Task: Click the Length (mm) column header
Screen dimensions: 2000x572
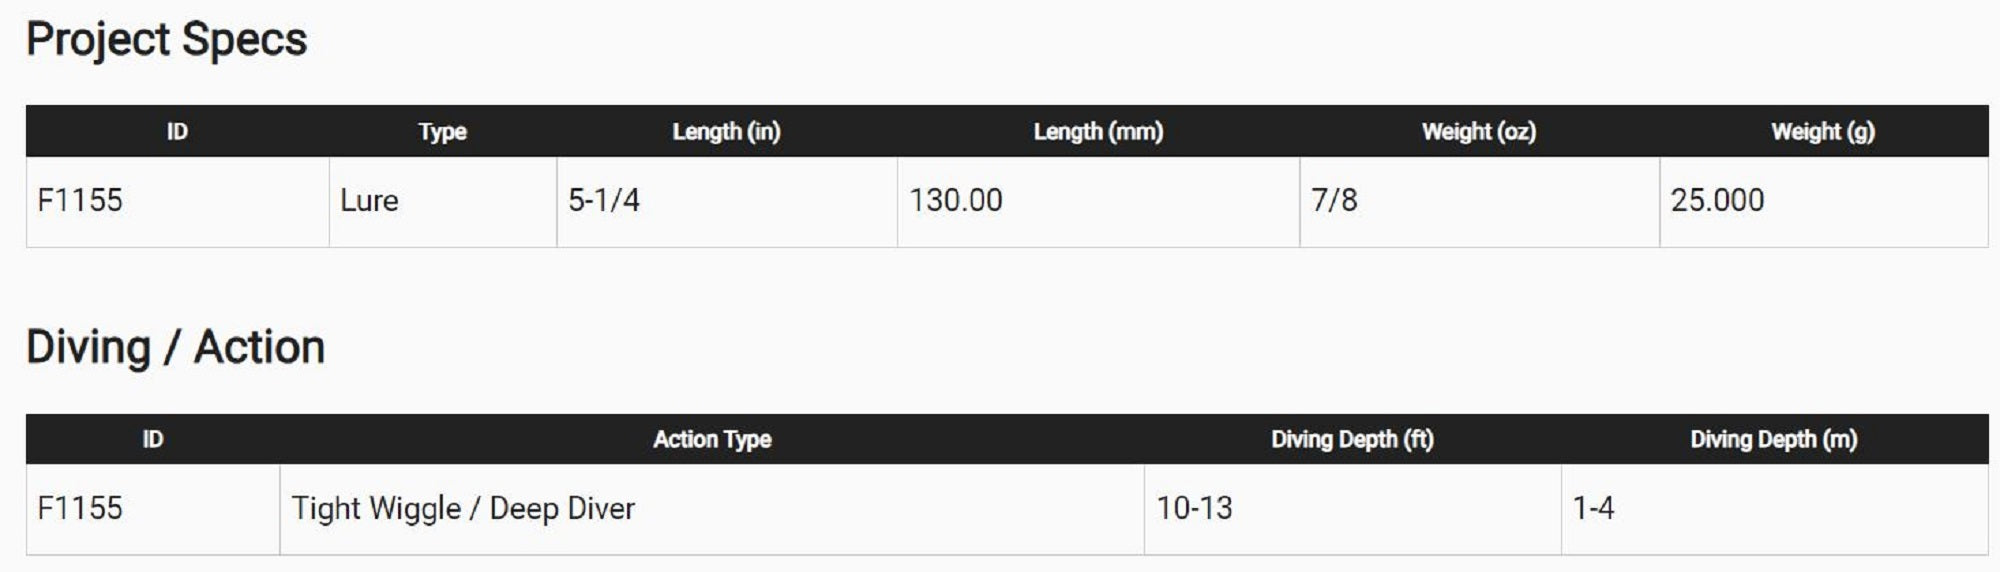Action: pyautogui.click(x=1098, y=131)
